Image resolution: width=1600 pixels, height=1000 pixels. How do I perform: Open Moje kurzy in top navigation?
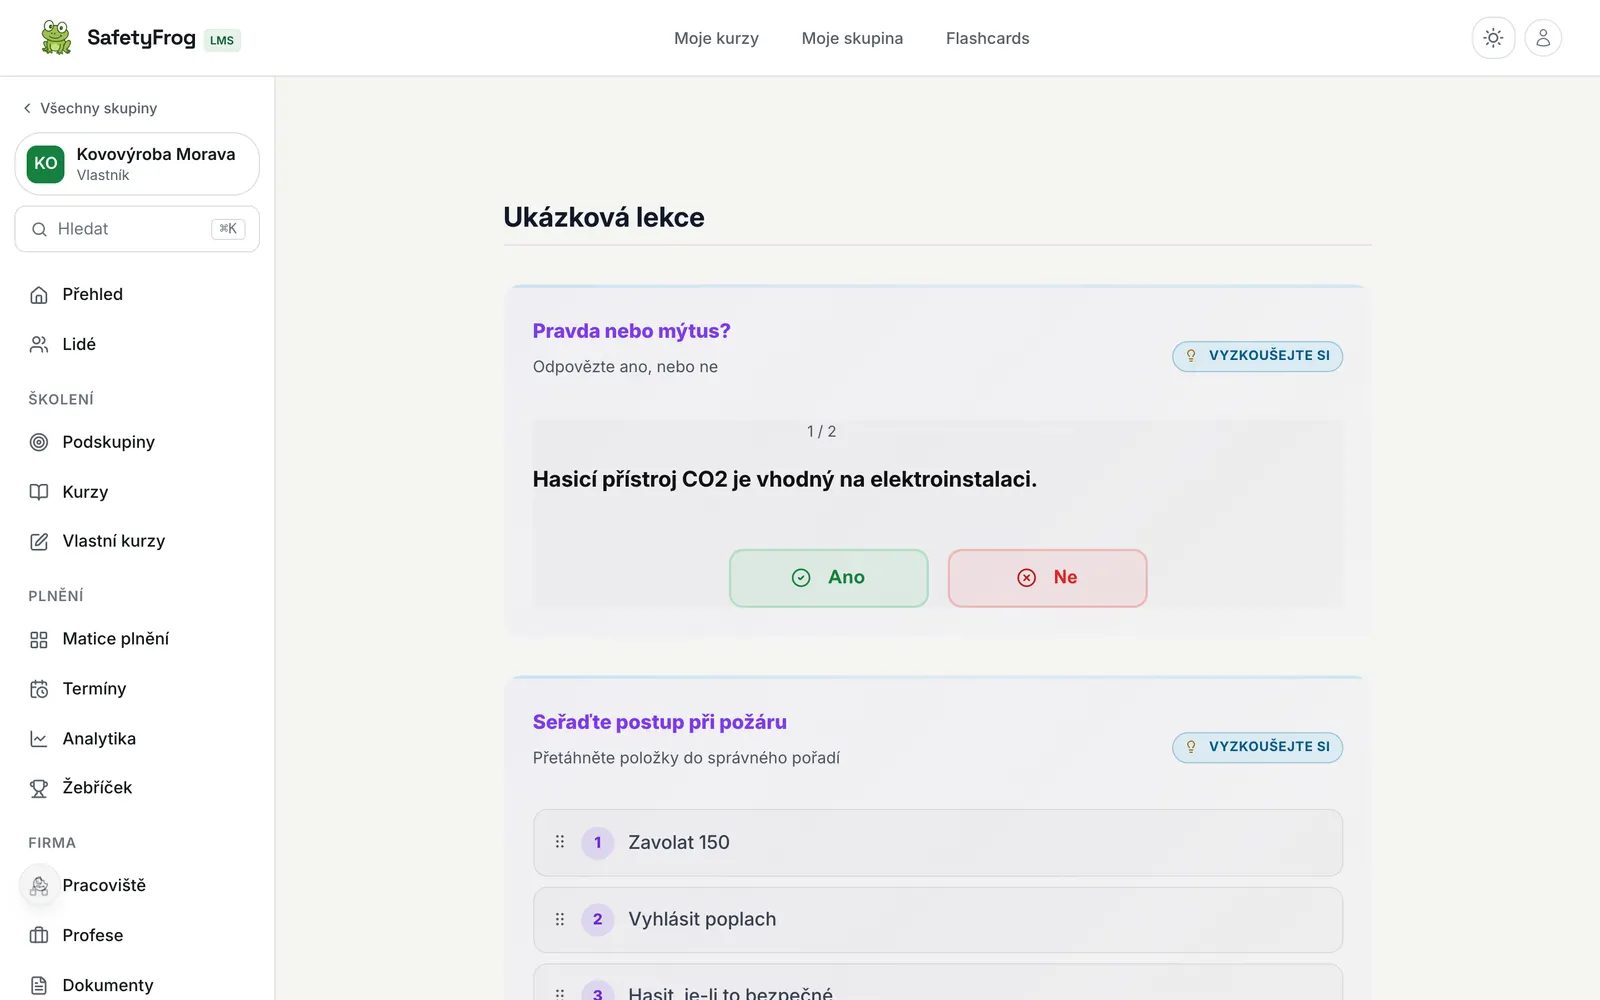(716, 38)
